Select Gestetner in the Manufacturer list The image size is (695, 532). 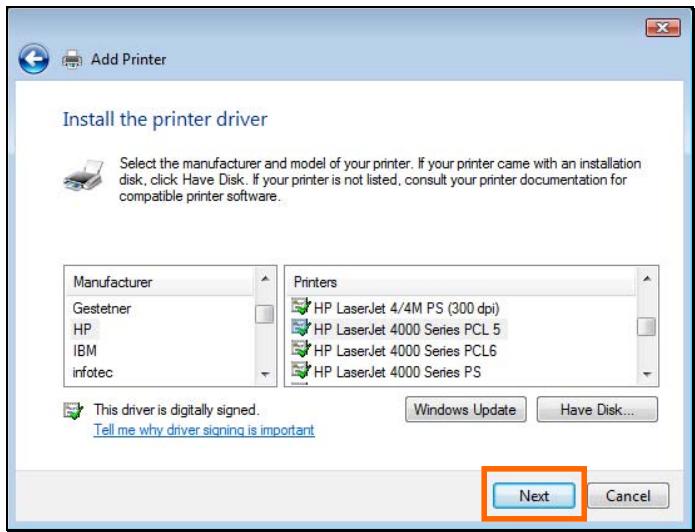point(102,308)
